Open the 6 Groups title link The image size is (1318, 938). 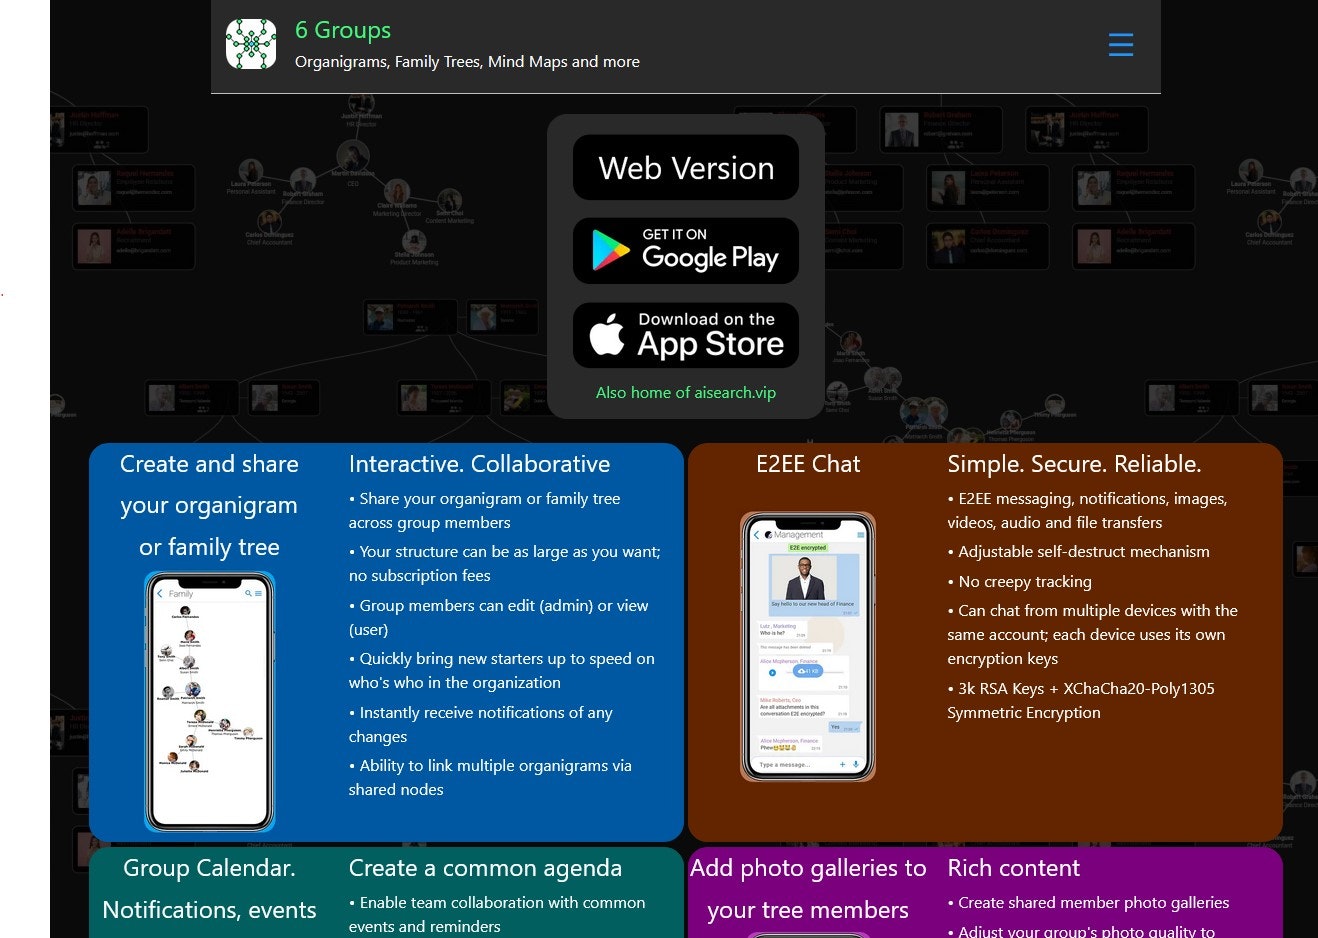(343, 30)
